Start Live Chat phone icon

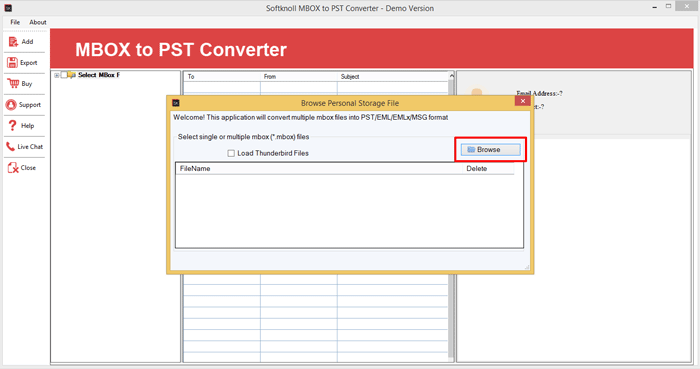click(10, 146)
